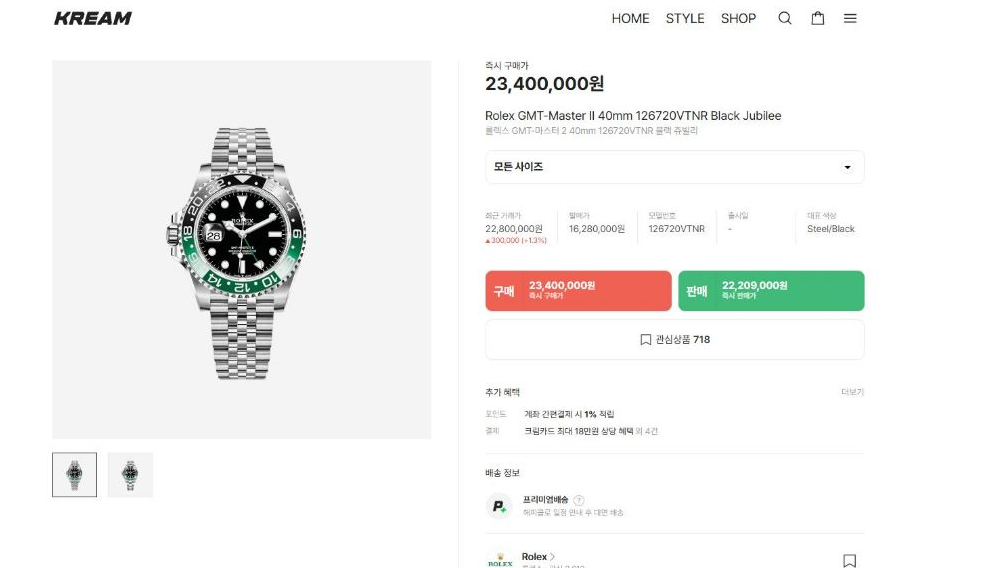Click the green 판매 sell button
The width and height of the screenshot is (988, 568).
click(771, 291)
